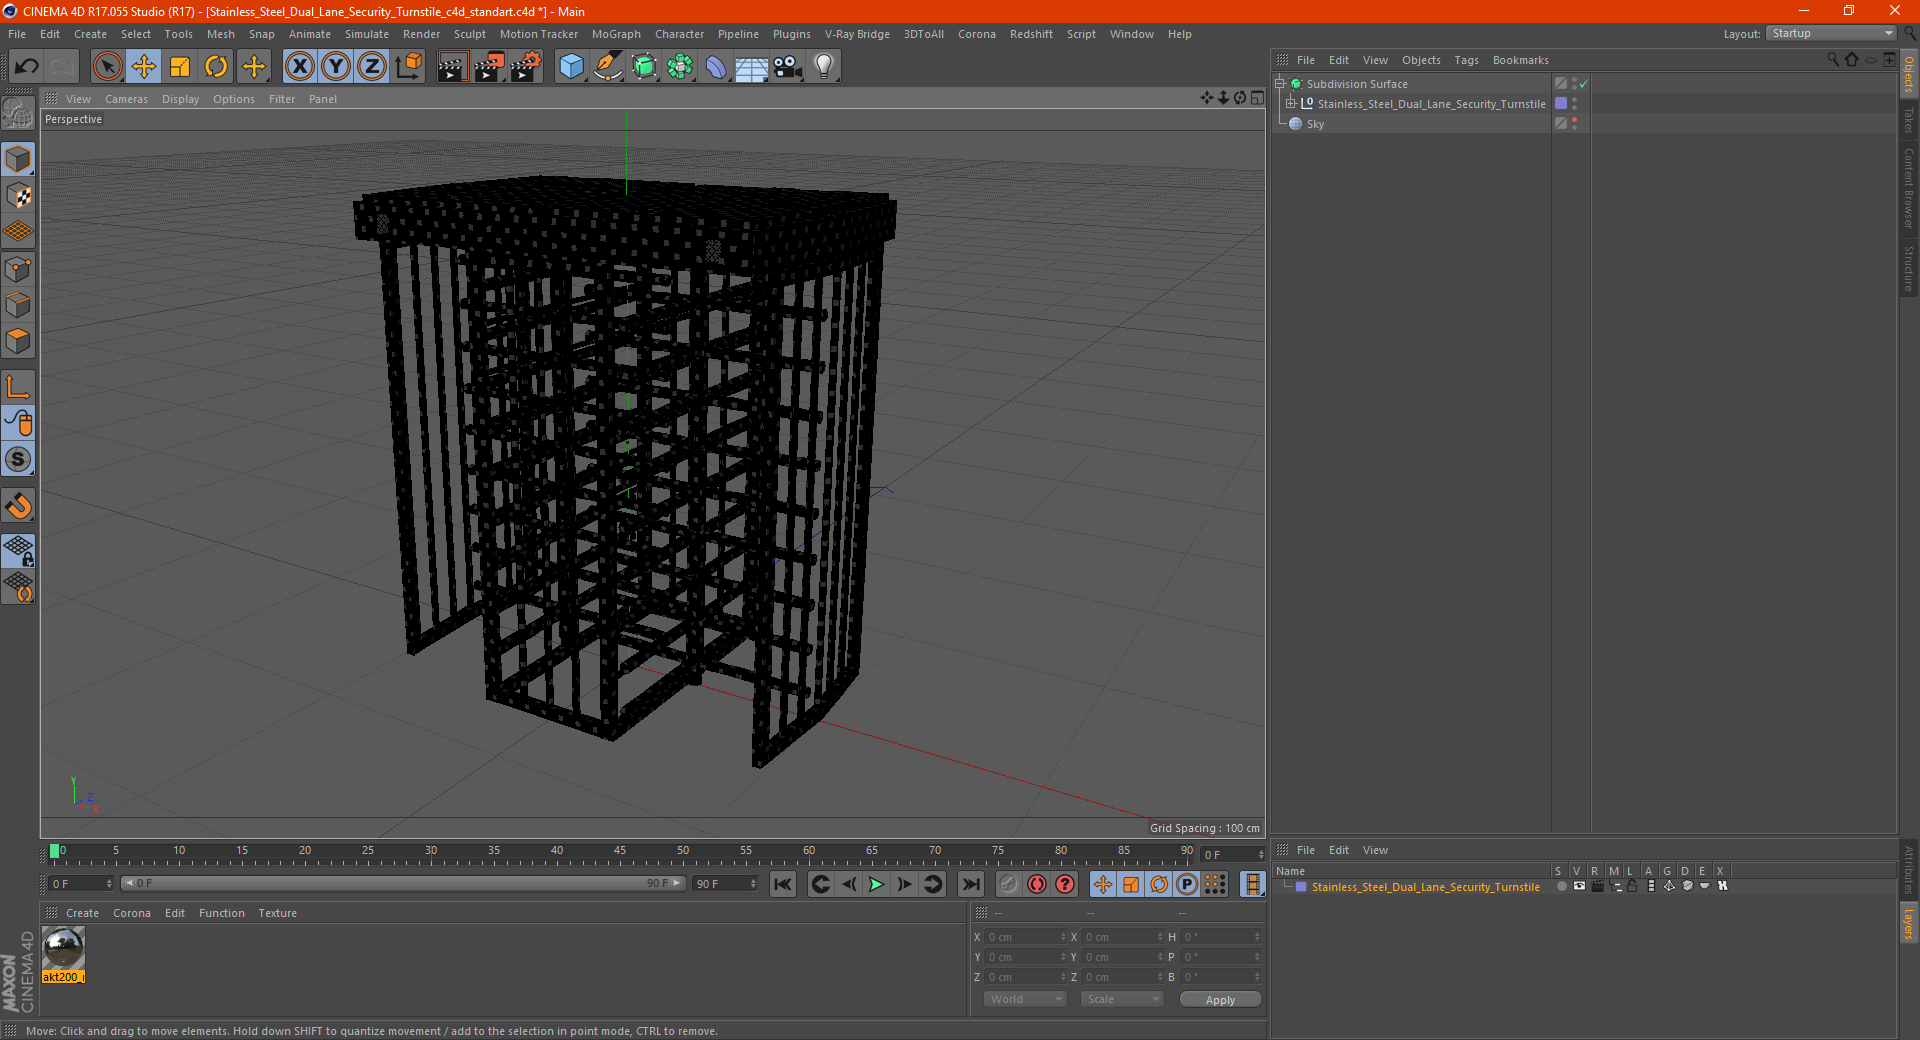
Task: Click the Apply button
Action: [x=1220, y=1000]
